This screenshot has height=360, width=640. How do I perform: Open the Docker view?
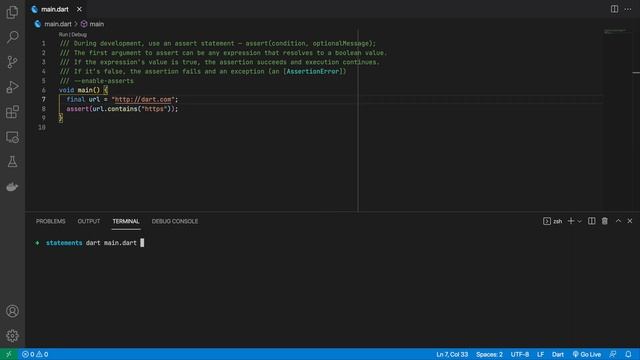point(12,187)
